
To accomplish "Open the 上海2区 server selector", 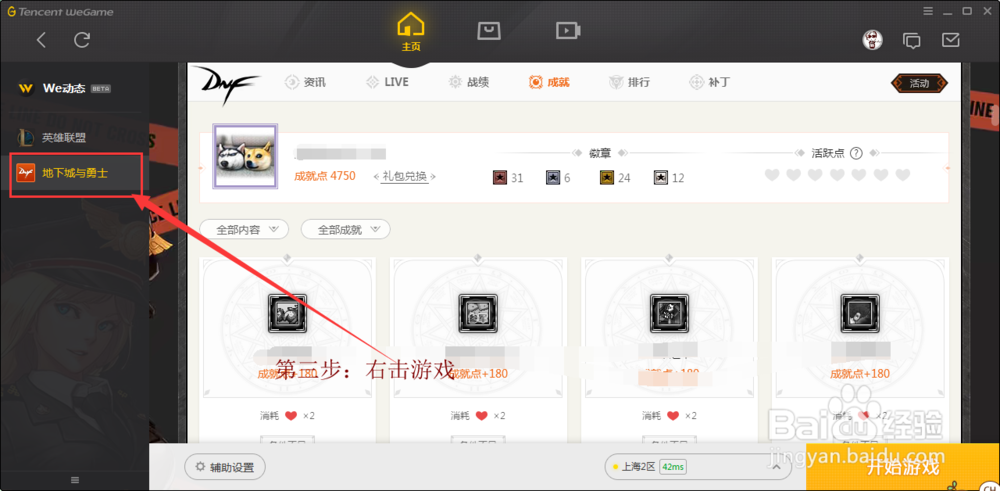I will click(x=698, y=467).
